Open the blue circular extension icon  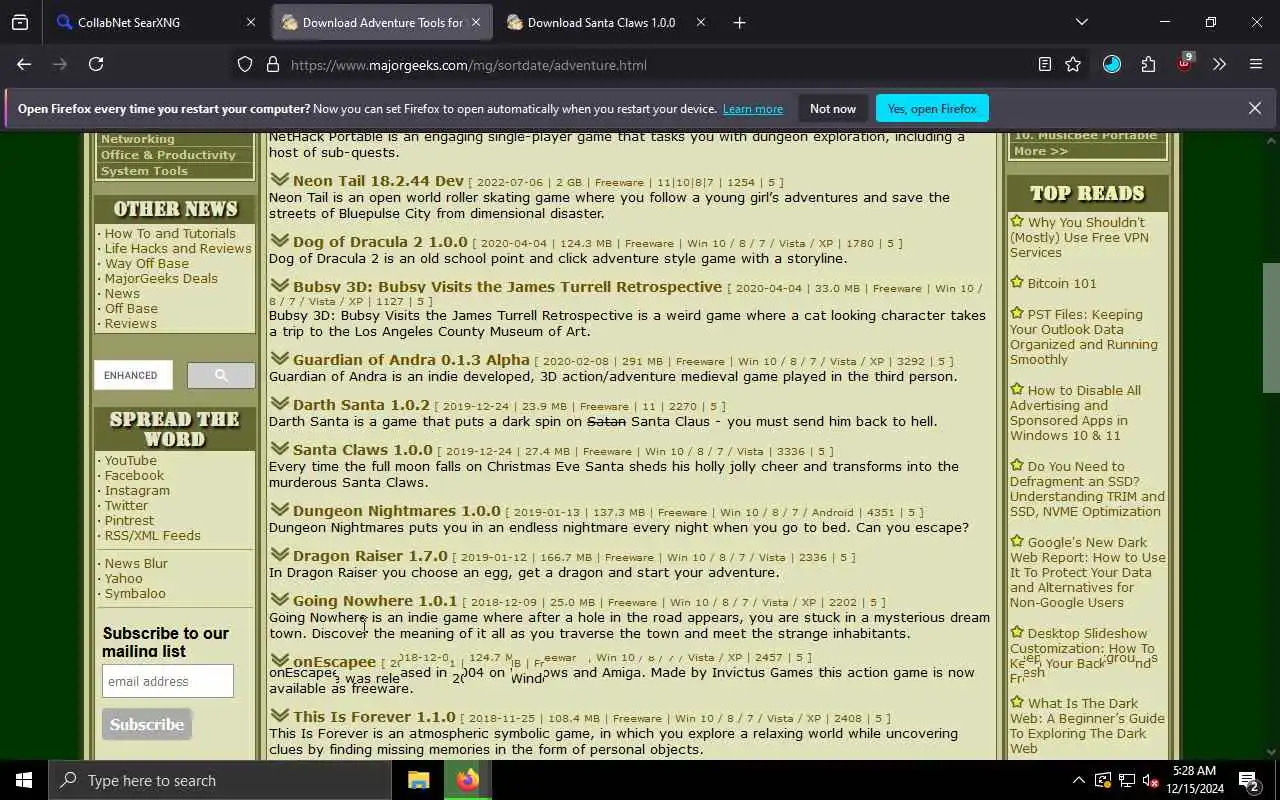pyautogui.click(x=1112, y=64)
